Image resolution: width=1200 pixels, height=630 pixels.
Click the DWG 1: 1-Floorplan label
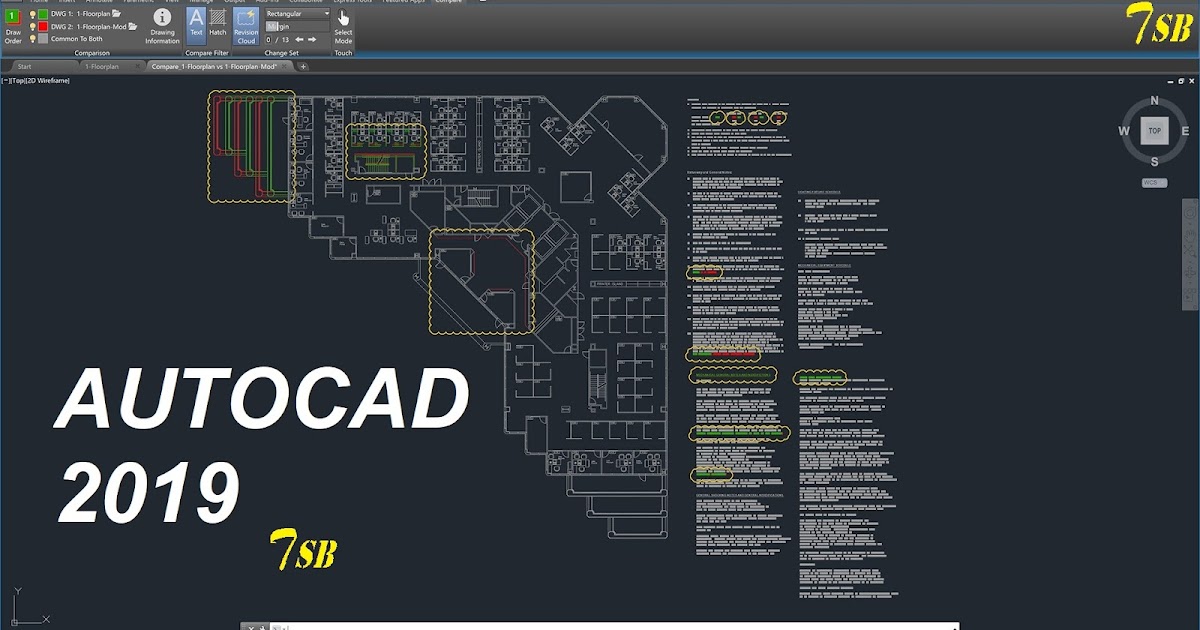coord(80,14)
